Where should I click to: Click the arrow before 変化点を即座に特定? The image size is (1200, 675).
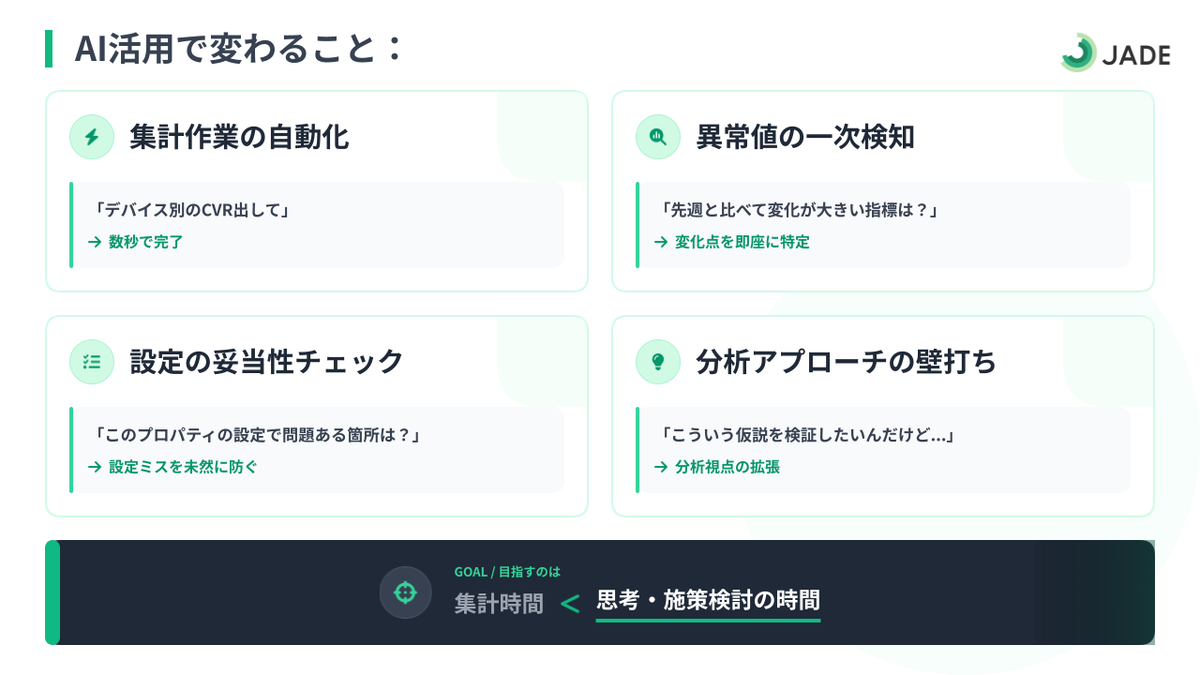(661, 242)
